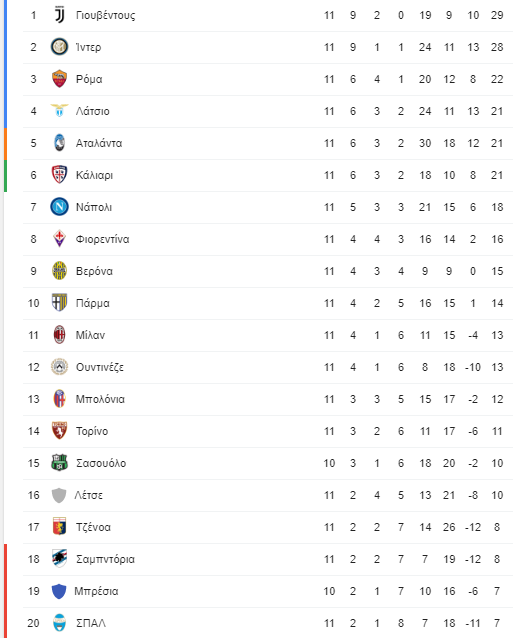The height and width of the screenshot is (638, 513).
Task: Select the Μπολόνια team name
Action: [x=100, y=399]
